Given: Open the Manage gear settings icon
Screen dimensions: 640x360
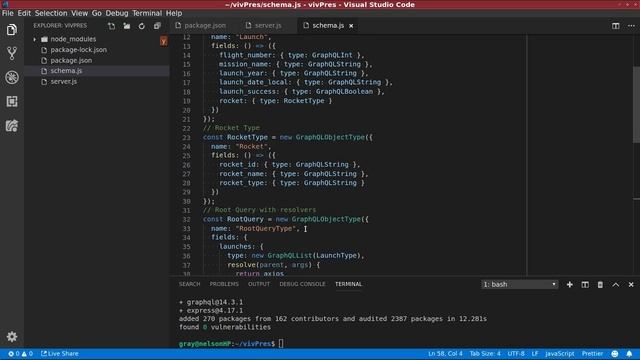Looking at the screenshot, I should click(x=12, y=336).
